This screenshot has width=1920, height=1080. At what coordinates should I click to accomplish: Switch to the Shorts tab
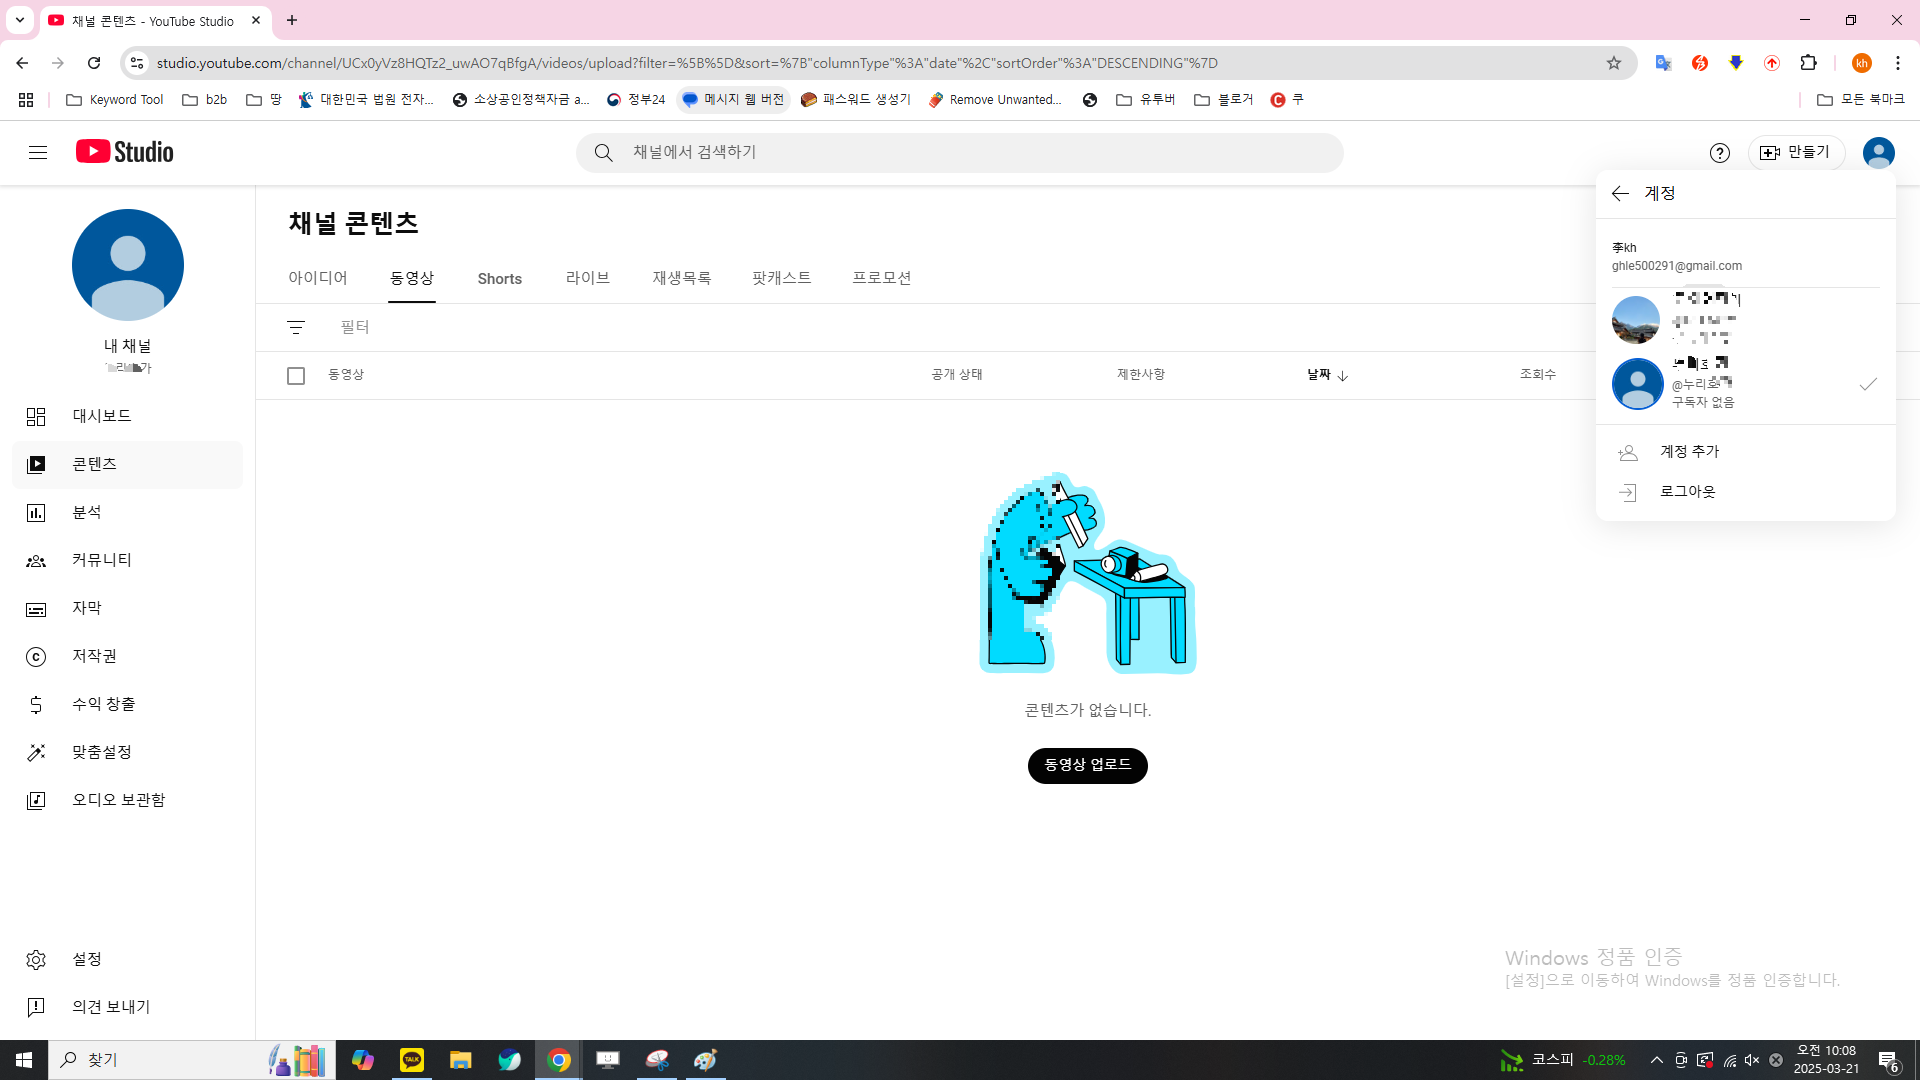coord(499,279)
